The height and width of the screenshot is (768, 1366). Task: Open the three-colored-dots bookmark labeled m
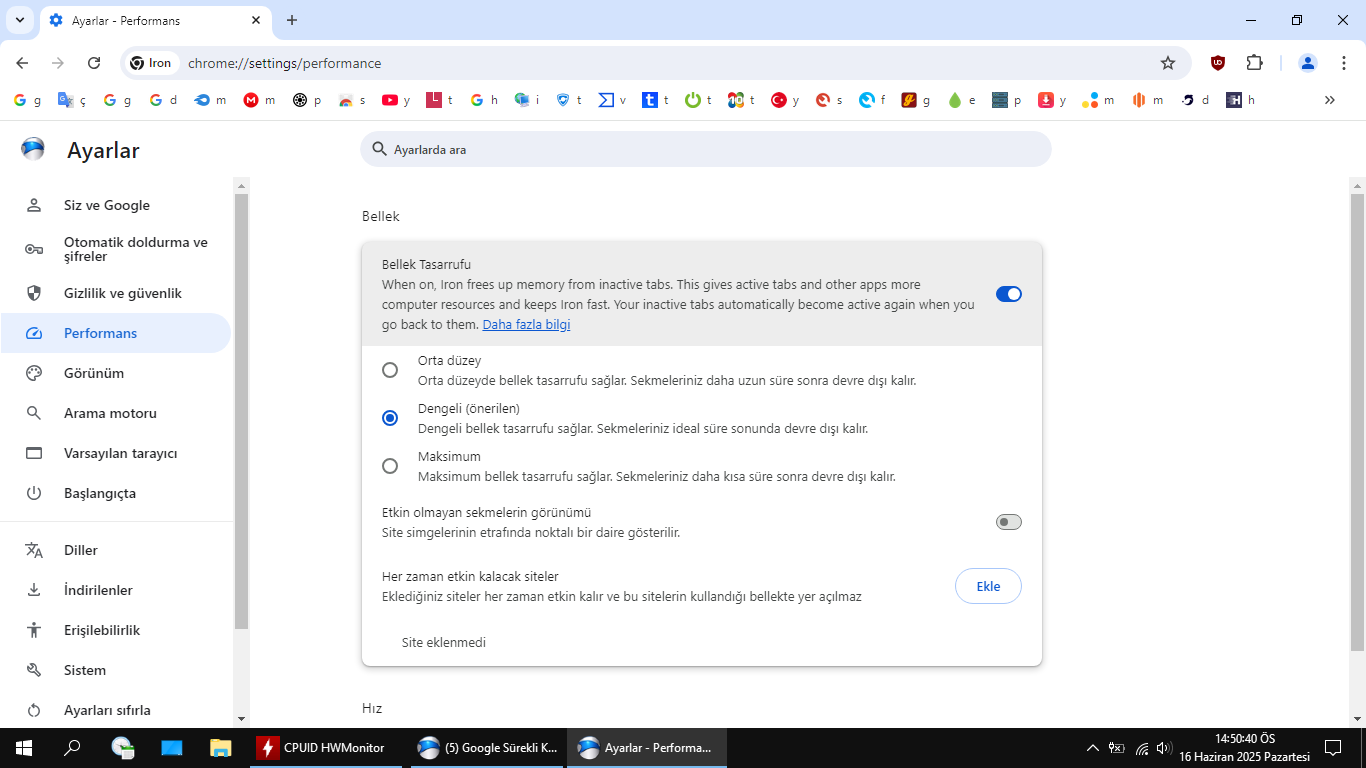point(1099,100)
